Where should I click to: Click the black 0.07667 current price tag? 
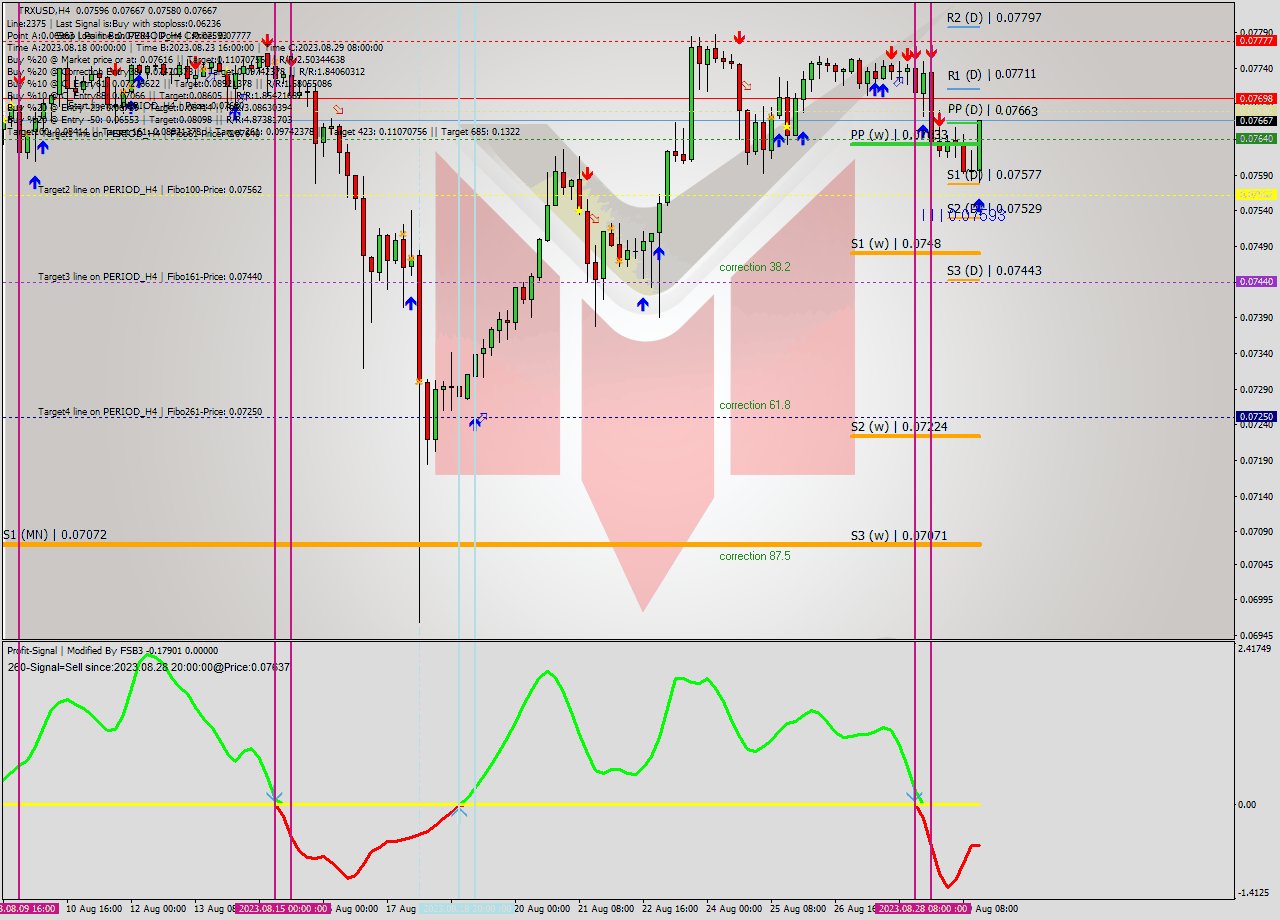point(1256,121)
